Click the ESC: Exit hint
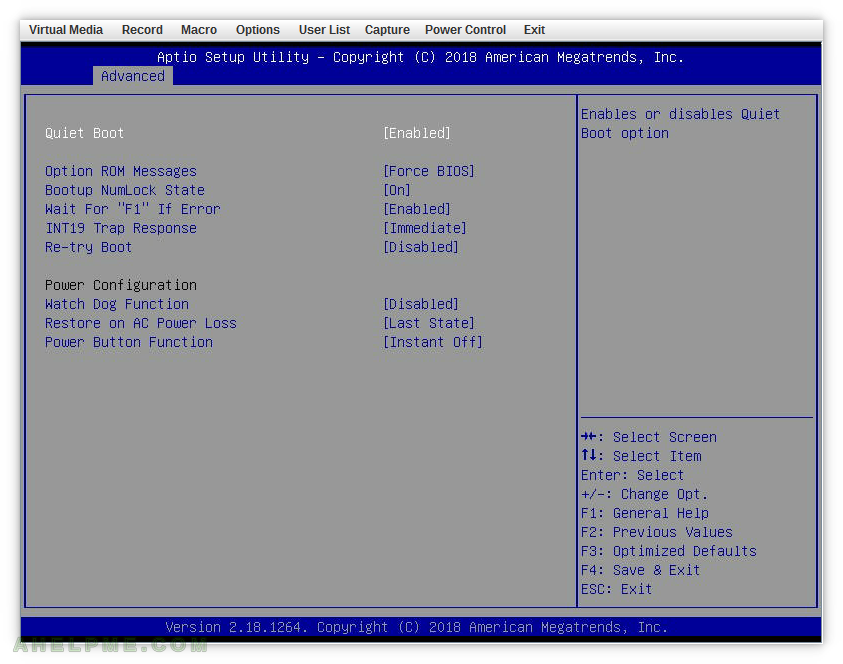Image resolution: width=843 pixels, height=664 pixels. pyautogui.click(x=616, y=589)
